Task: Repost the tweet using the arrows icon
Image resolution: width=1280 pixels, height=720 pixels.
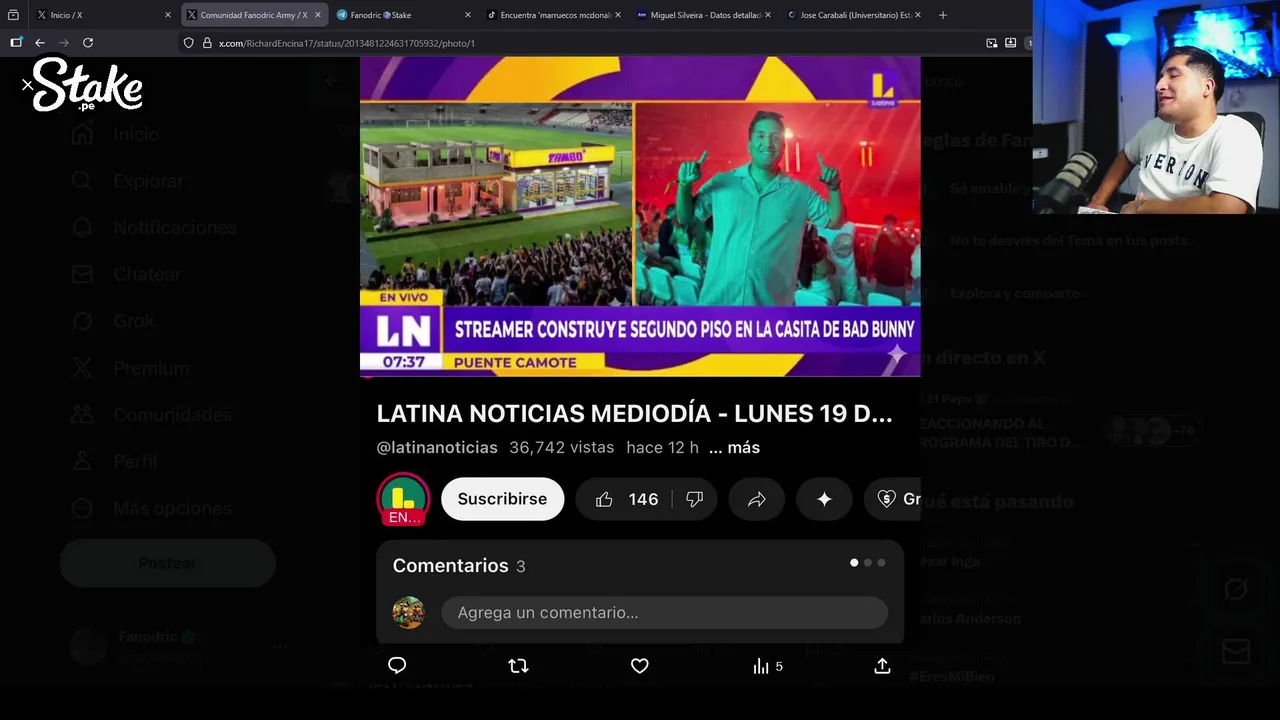Action: pyautogui.click(x=518, y=666)
